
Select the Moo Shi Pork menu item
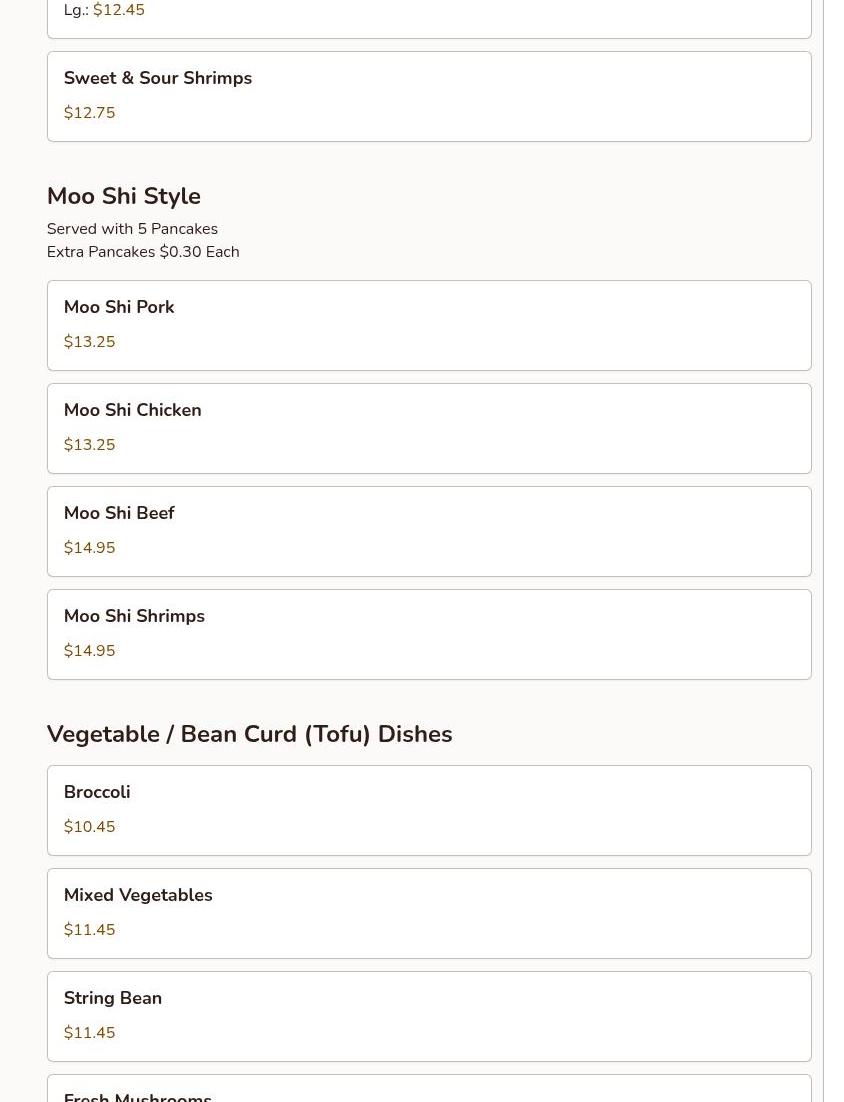[x=428, y=325]
